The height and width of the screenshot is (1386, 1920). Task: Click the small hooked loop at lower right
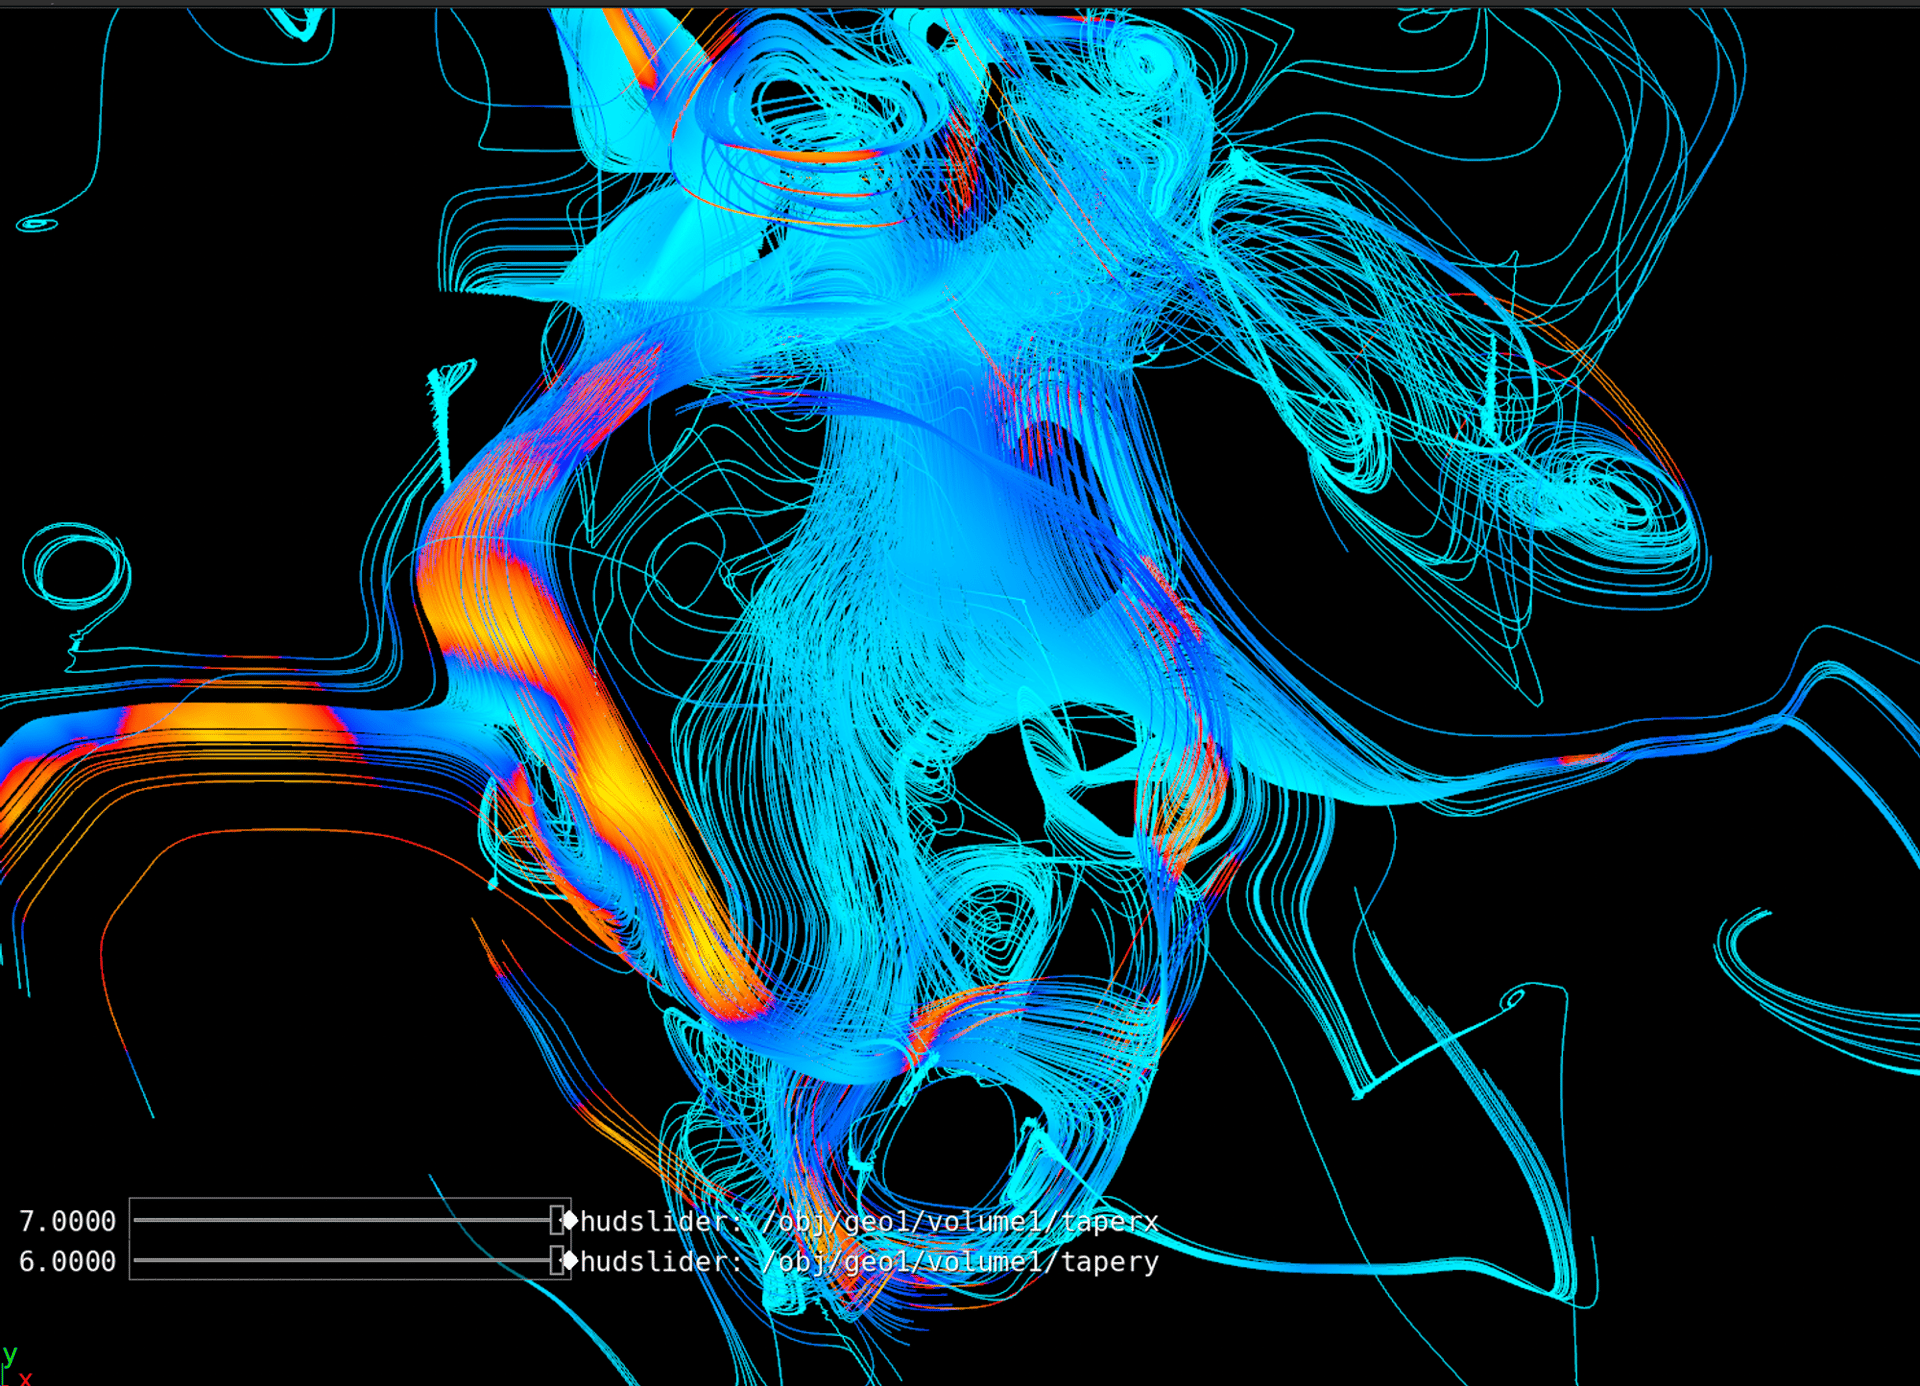(x=1513, y=998)
